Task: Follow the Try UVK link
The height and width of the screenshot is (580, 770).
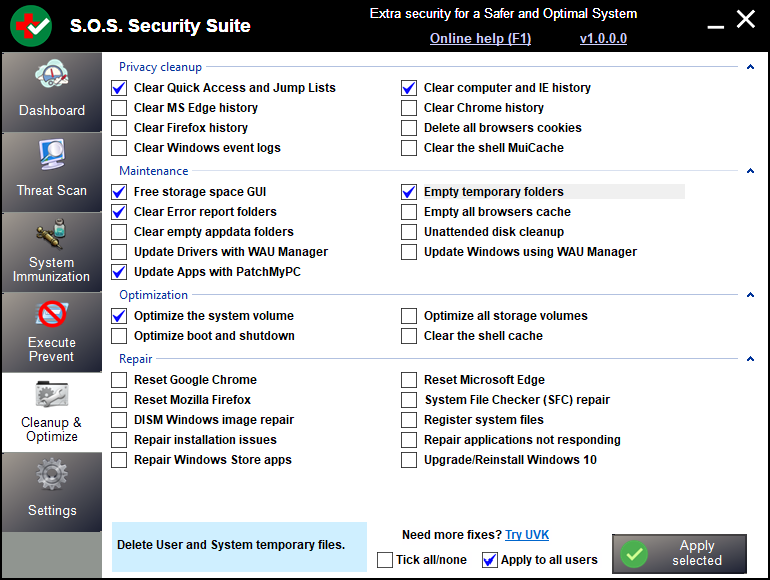Action: click(x=527, y=535)
